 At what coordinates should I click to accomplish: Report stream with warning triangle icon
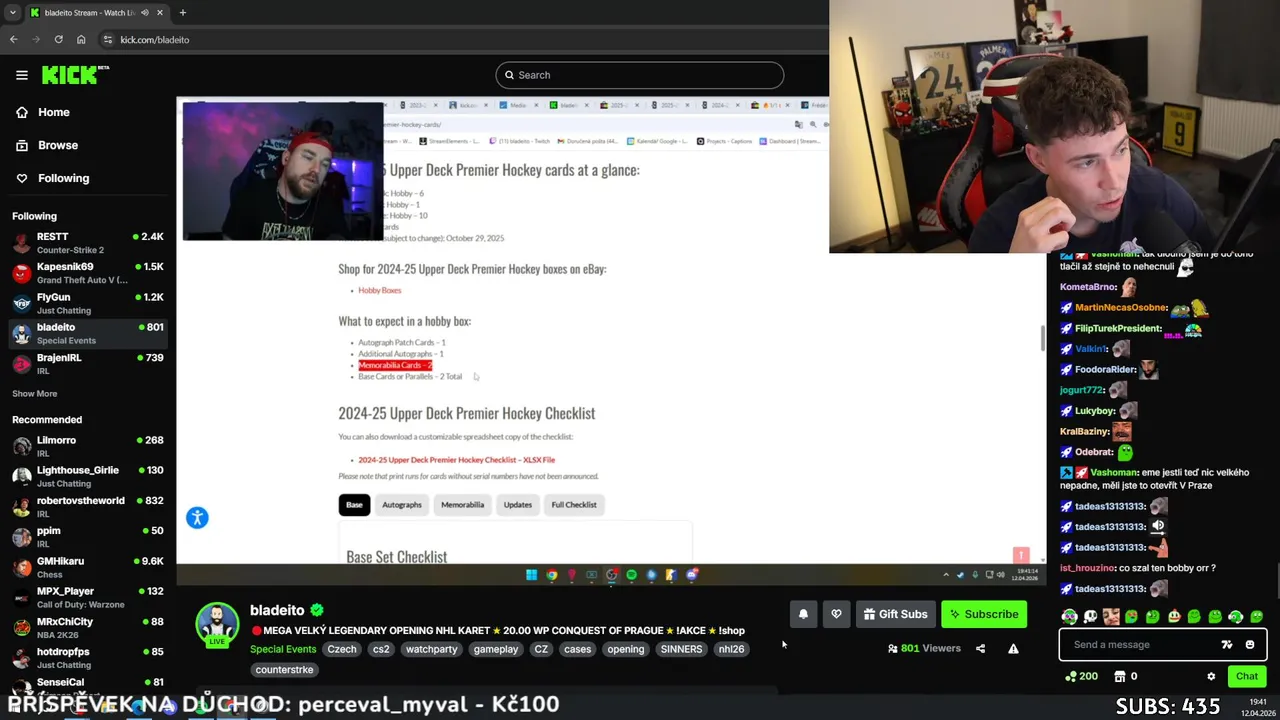click(1013, 648)
